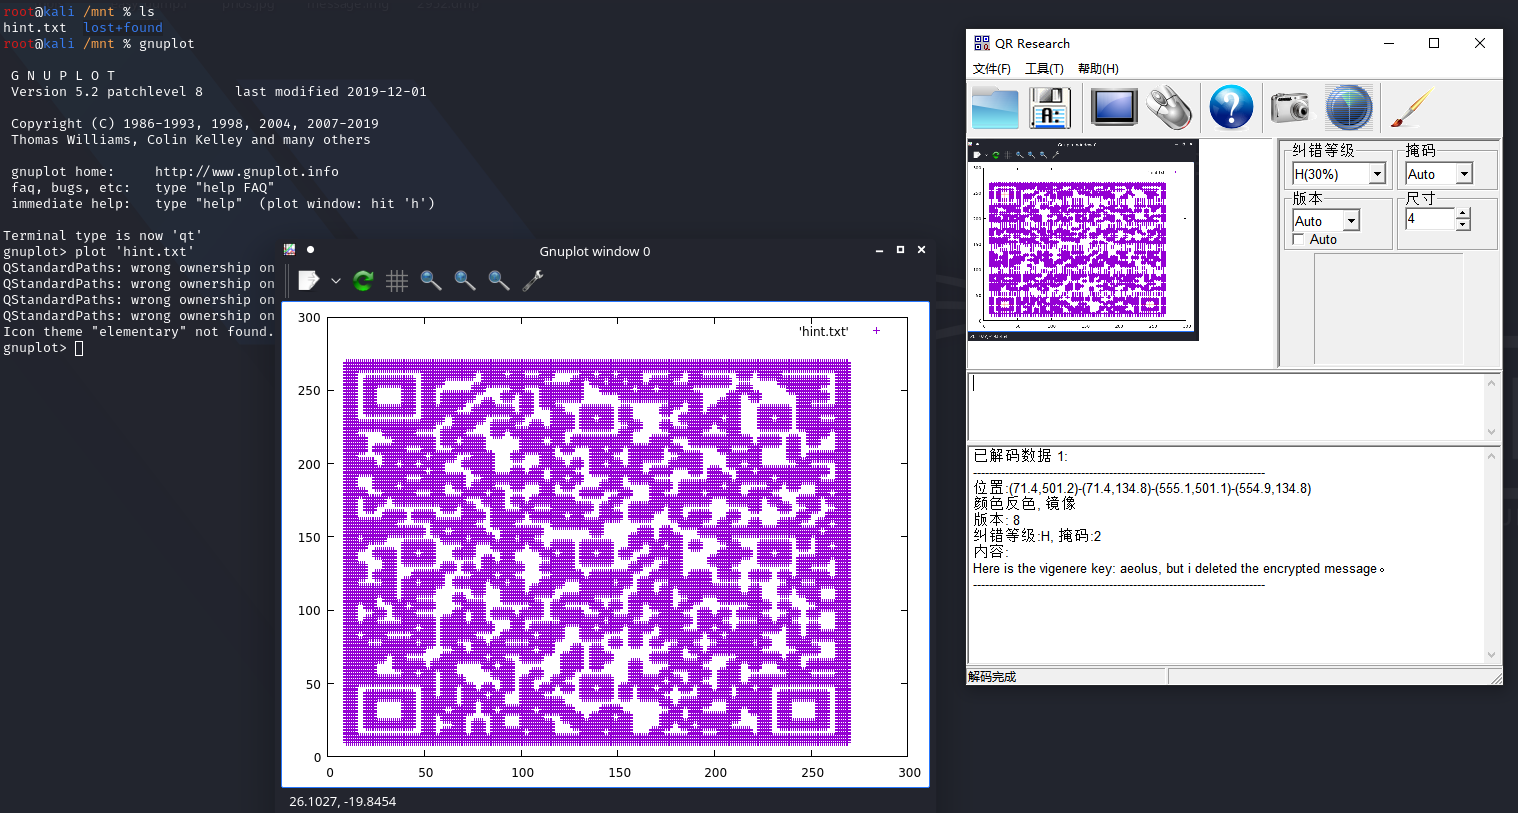Click the 尺寸 size input field showing 4
This screenshot has width=1518, height=813.
[x=1429, y=219]
